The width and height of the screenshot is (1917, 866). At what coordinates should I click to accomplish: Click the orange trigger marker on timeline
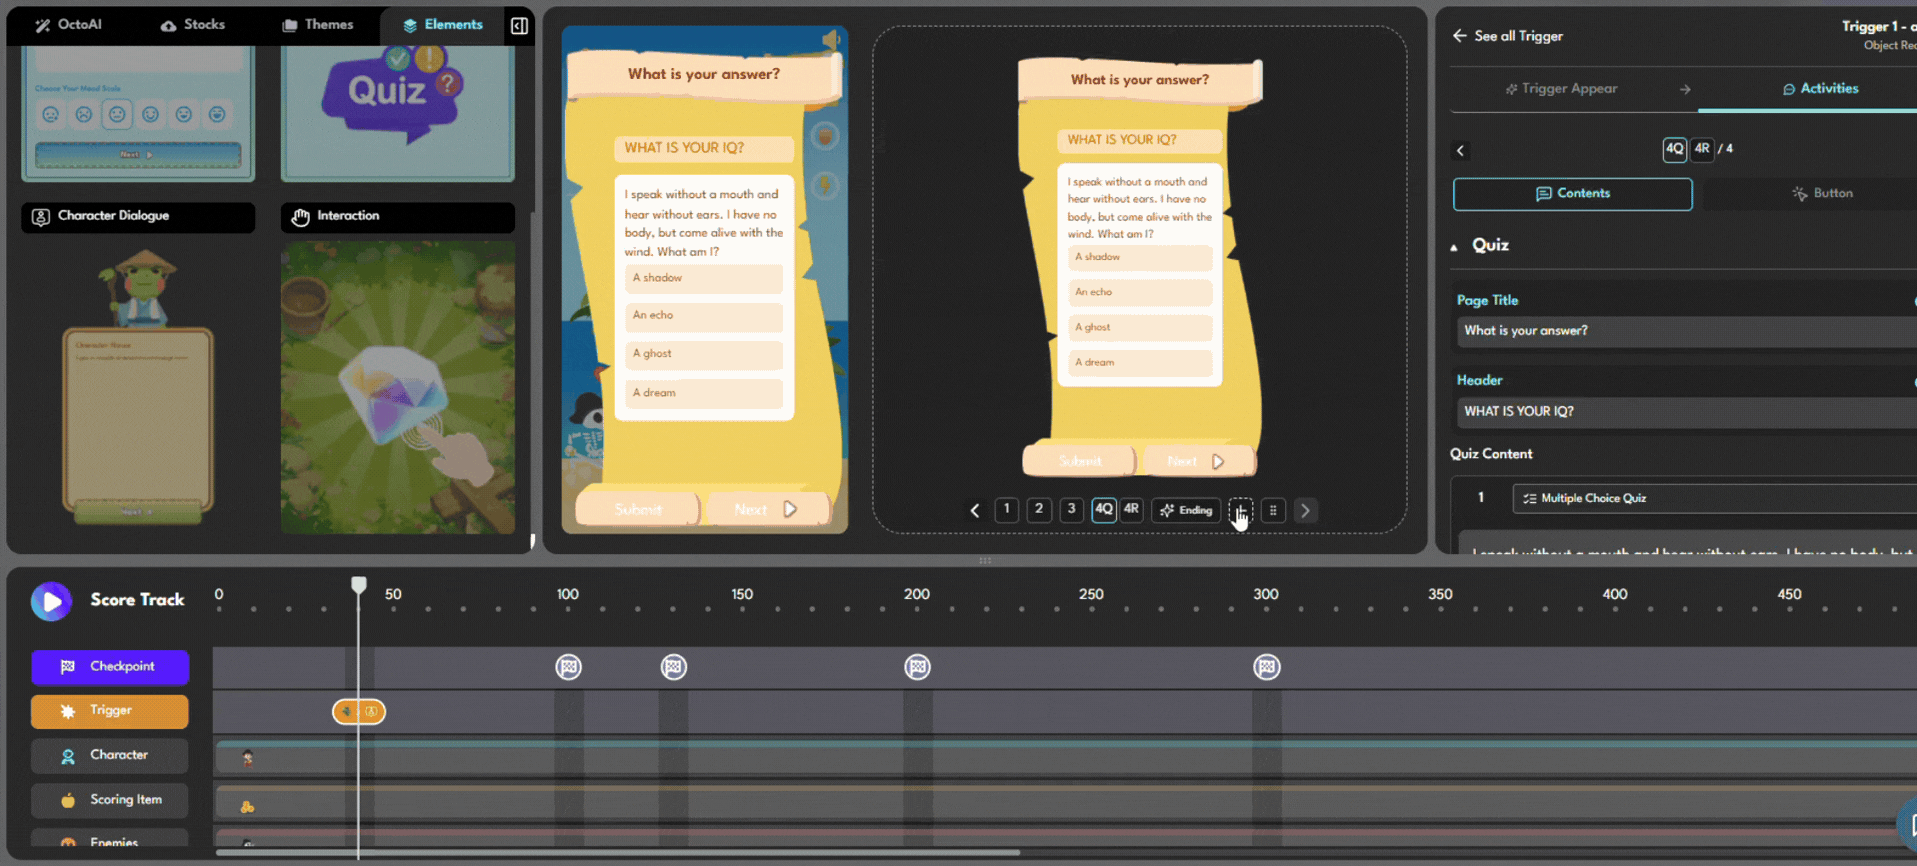[359, 711]
